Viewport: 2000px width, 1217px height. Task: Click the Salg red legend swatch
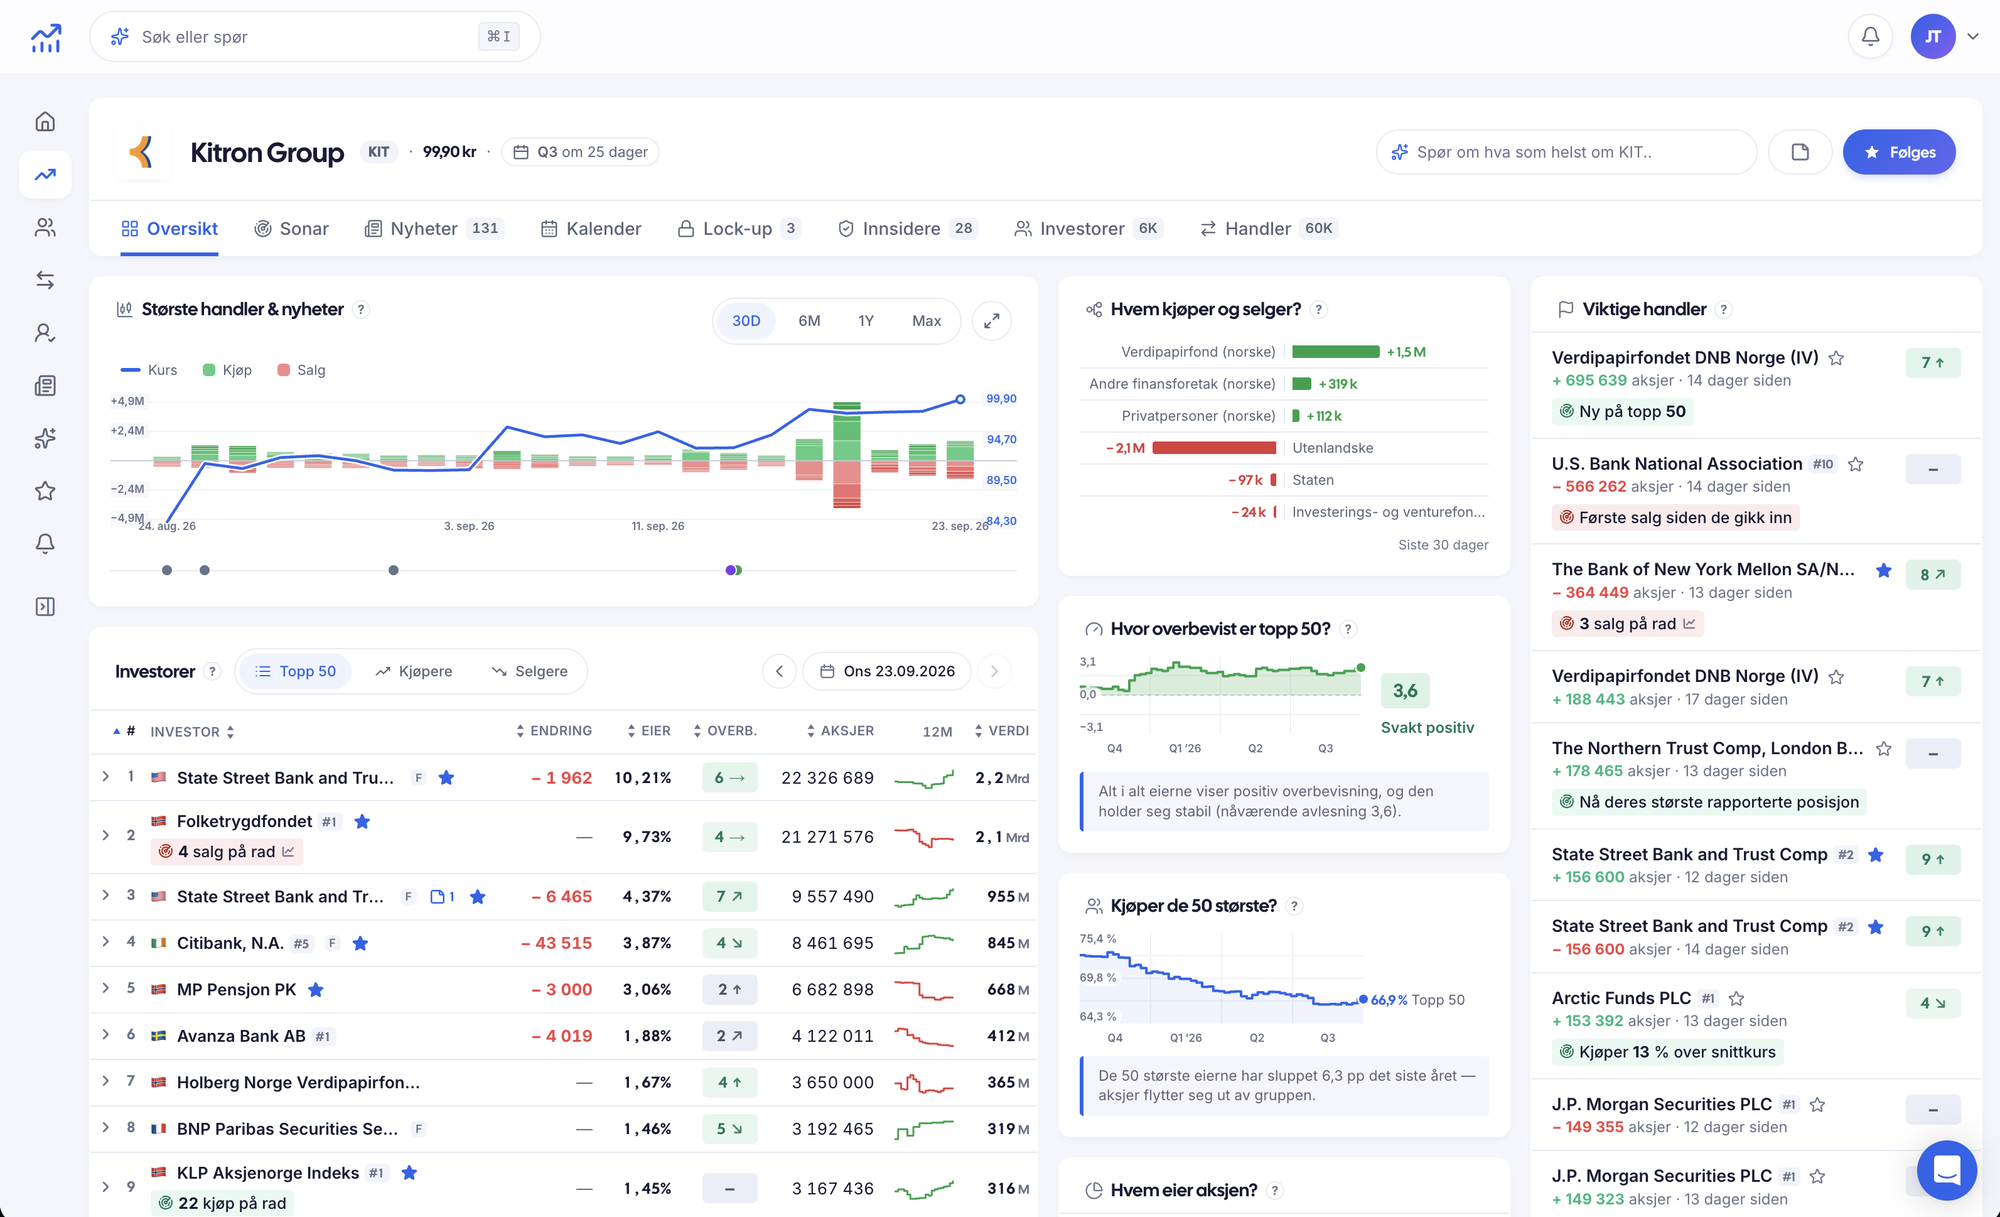284,370
